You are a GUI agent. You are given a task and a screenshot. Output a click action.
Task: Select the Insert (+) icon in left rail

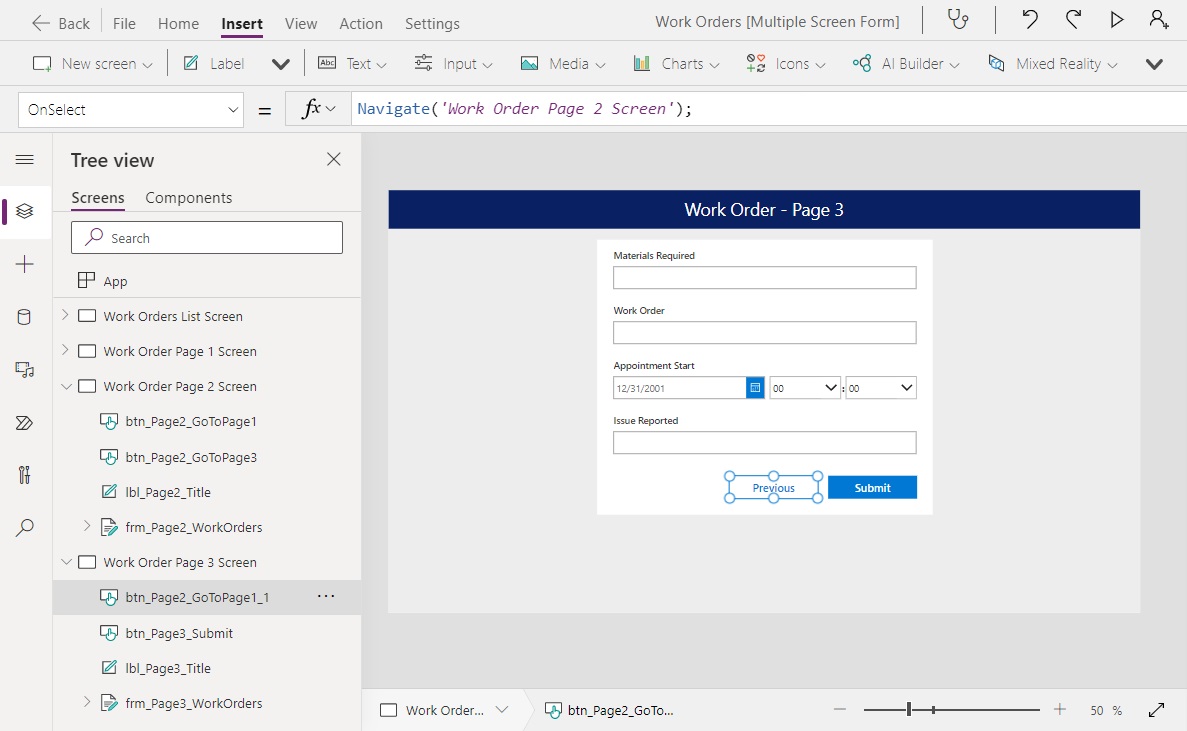[x=25, y=264]
